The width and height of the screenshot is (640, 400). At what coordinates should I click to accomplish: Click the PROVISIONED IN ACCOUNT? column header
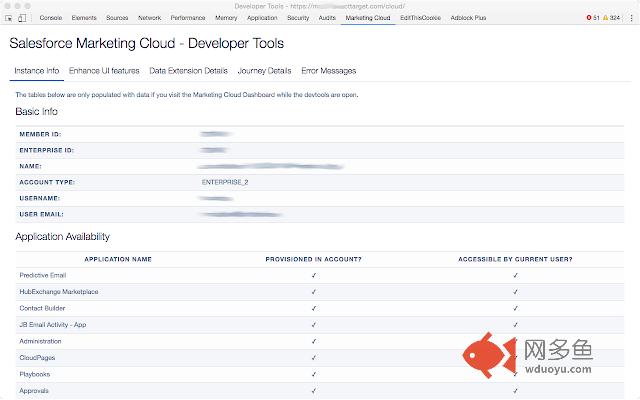pyautogui.click(x=313, y=259)
